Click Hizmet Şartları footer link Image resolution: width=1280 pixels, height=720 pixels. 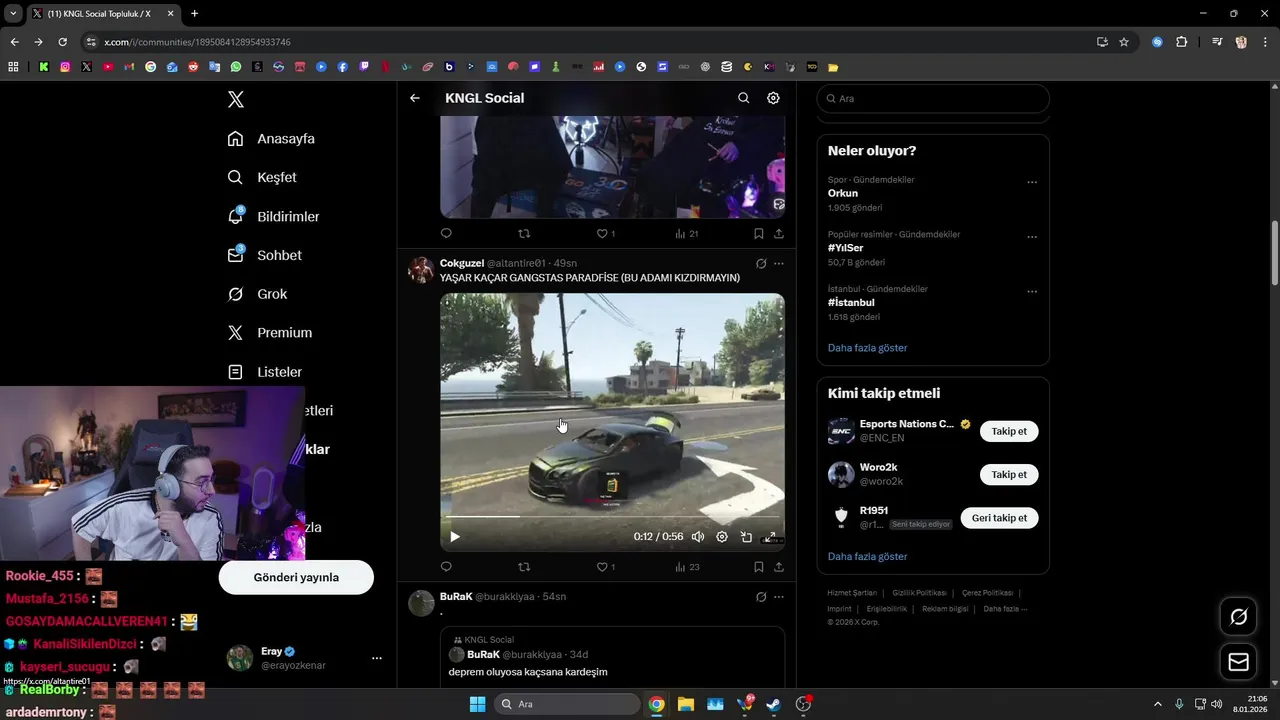coord(852,593)
